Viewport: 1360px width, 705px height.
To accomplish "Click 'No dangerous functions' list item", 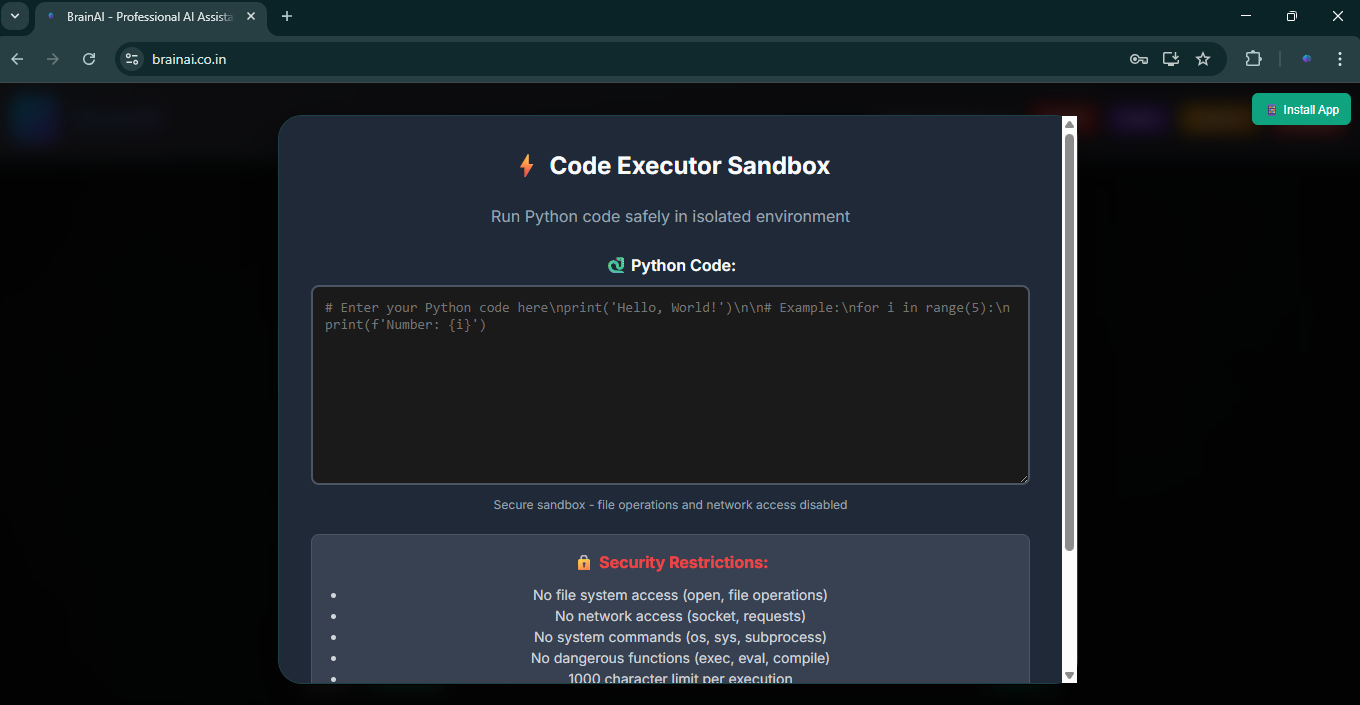I will click(680, 658).
